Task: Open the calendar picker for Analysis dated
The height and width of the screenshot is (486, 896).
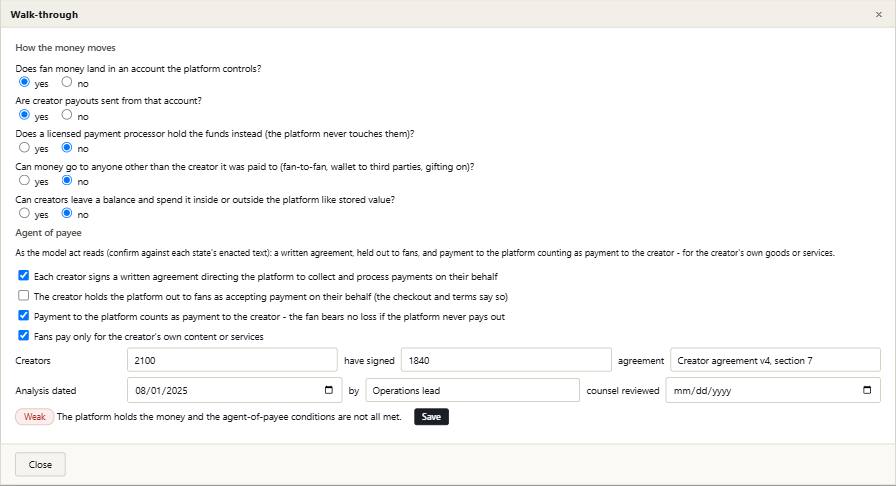Action: point(329,390)
